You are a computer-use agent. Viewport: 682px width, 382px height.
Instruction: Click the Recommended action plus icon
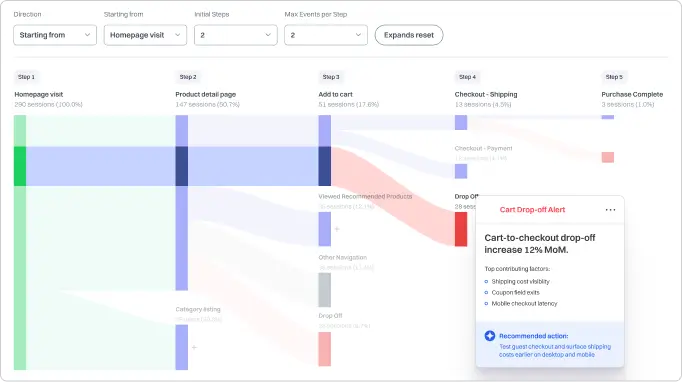490,335
